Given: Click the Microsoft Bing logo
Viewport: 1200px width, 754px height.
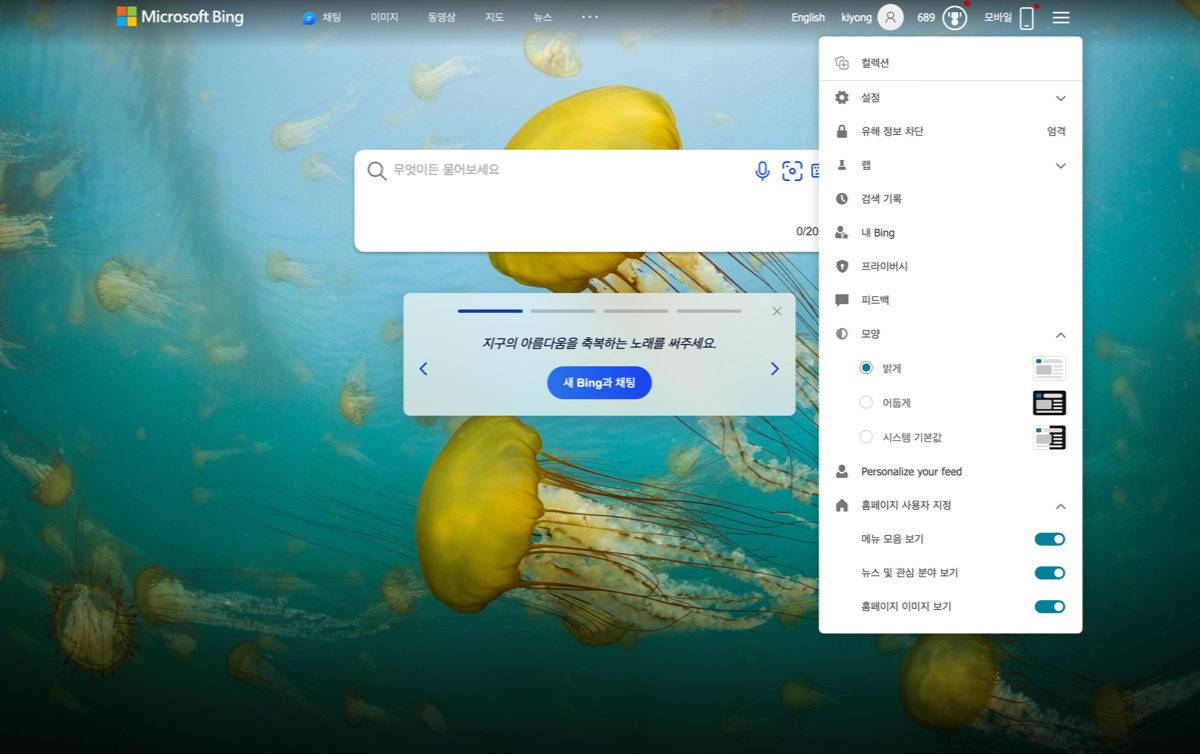Looking at the screenshot, I should tap(180, 17).
